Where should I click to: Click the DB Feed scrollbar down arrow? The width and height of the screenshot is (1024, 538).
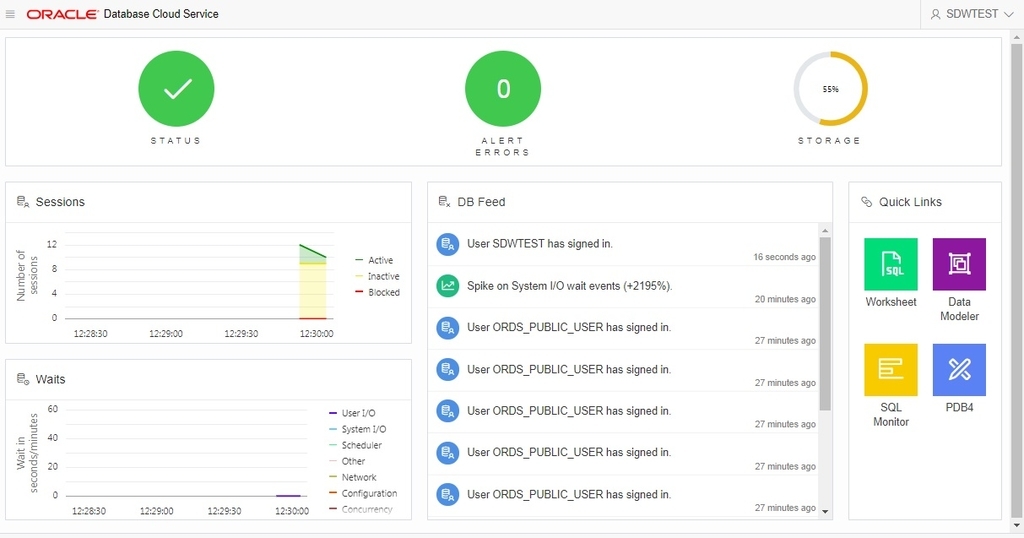[x=825, y=511]
